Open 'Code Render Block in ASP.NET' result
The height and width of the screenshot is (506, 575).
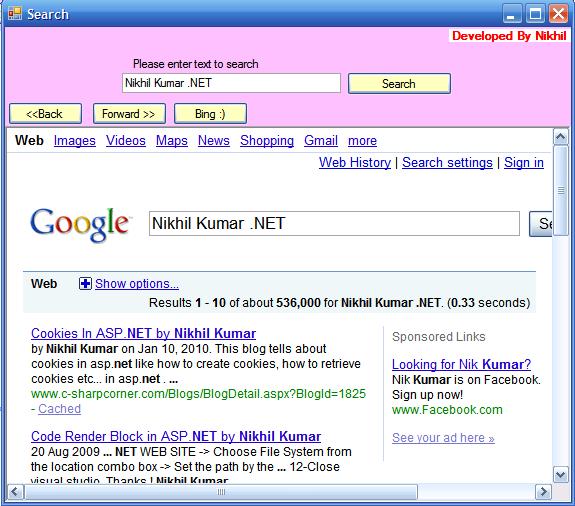click(x=176, y=436)
